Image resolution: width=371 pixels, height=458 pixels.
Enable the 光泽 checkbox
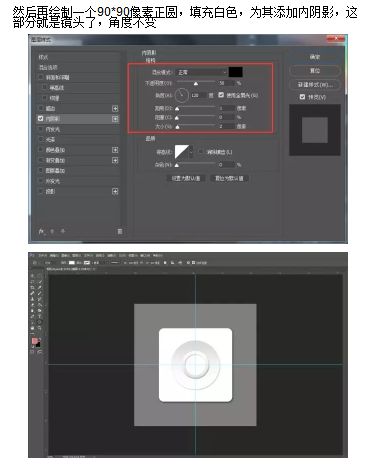coord(41,139)
